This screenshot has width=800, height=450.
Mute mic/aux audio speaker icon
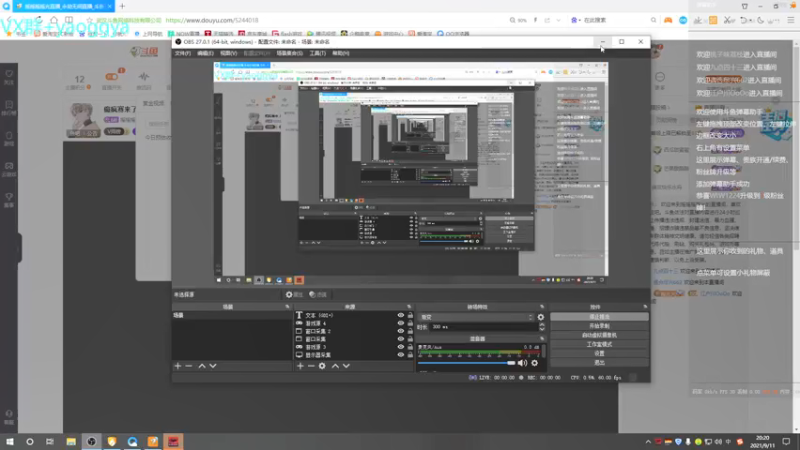[522, 363]
